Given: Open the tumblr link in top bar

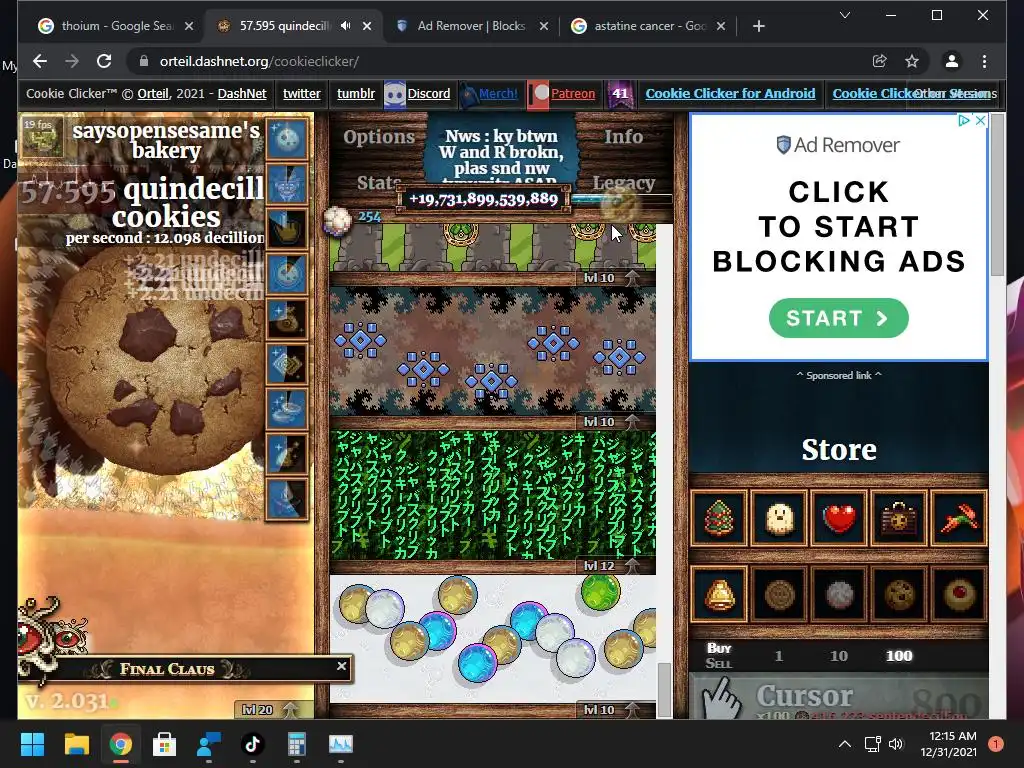Looking at the screenshot, I should (356, 93).
